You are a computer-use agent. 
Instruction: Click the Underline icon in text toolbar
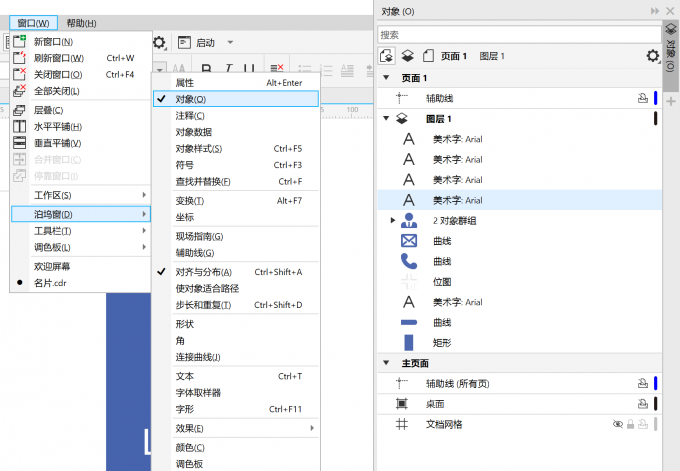[x=249, y=69]
